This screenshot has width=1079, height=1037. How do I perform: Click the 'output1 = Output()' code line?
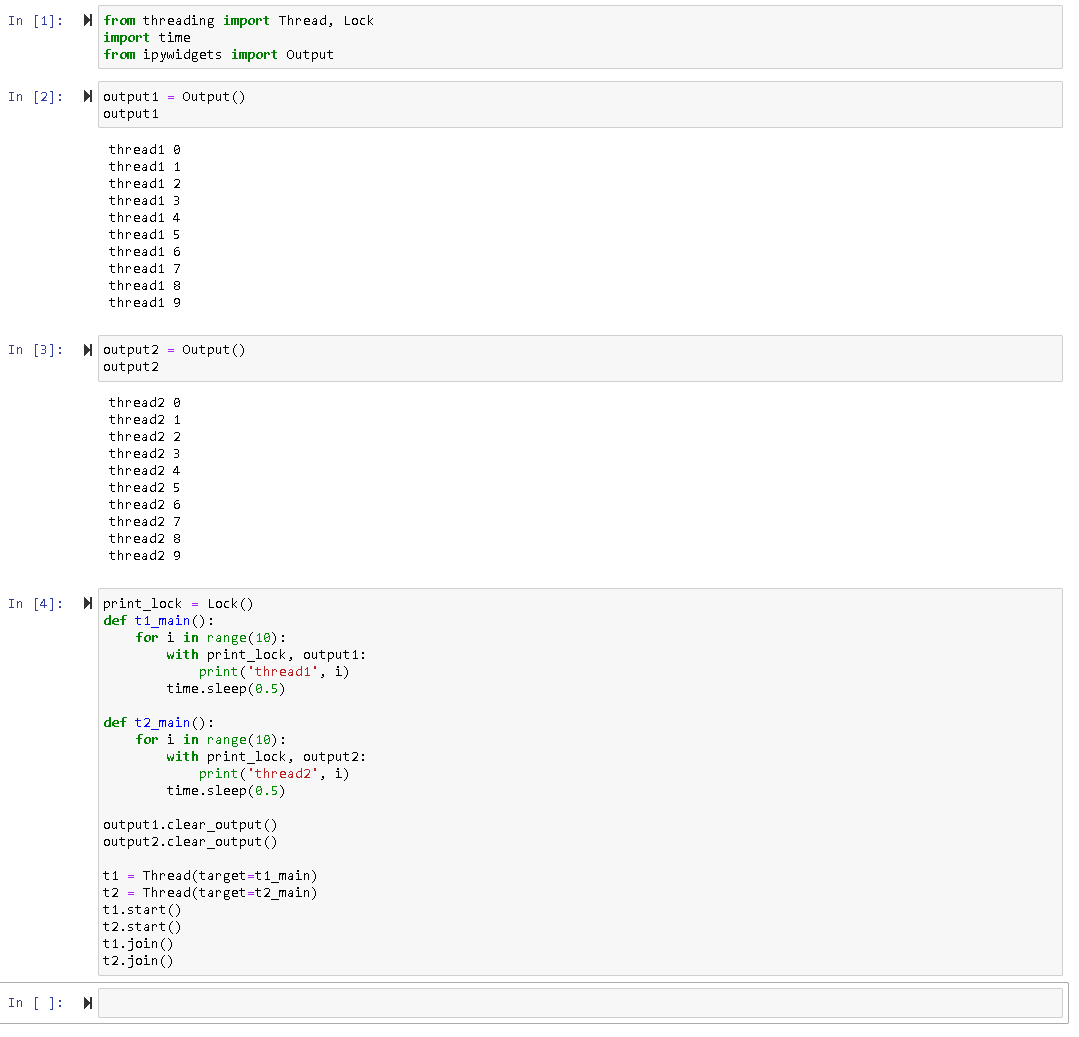pos(174,97)
